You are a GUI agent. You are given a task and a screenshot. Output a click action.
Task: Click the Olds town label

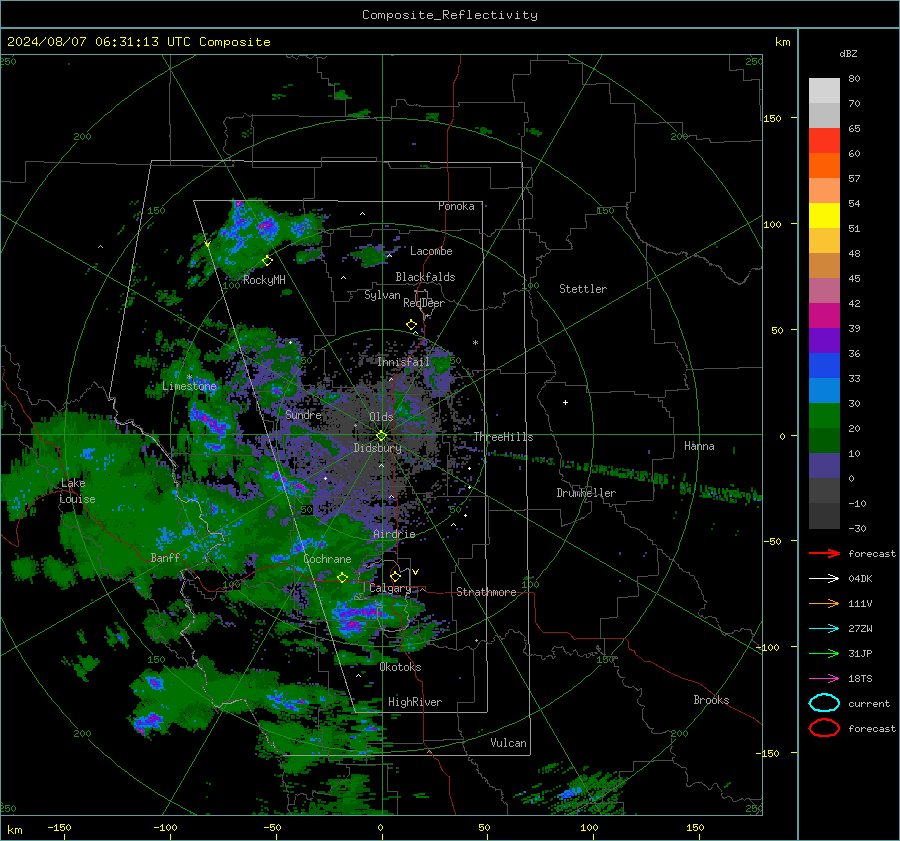pyautogui.click(x=381, y=417)
